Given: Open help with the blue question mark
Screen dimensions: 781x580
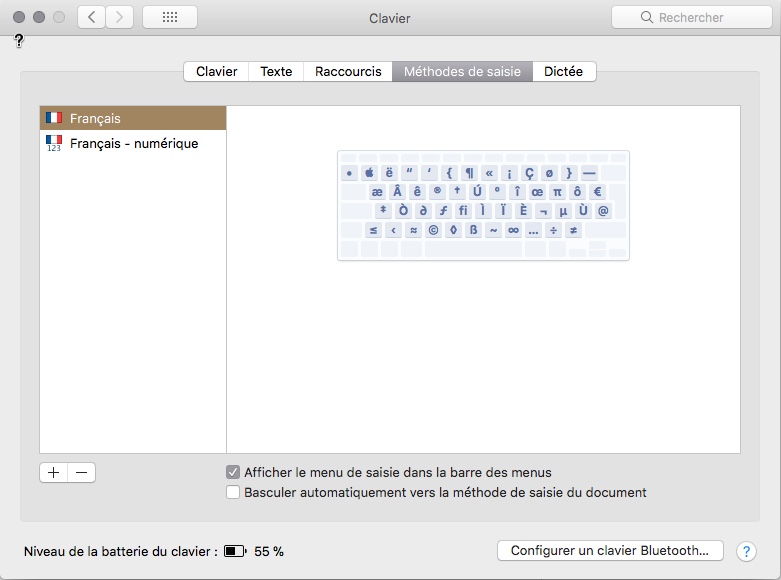Looking at the screenshot, I should click(x=746, y=551).
